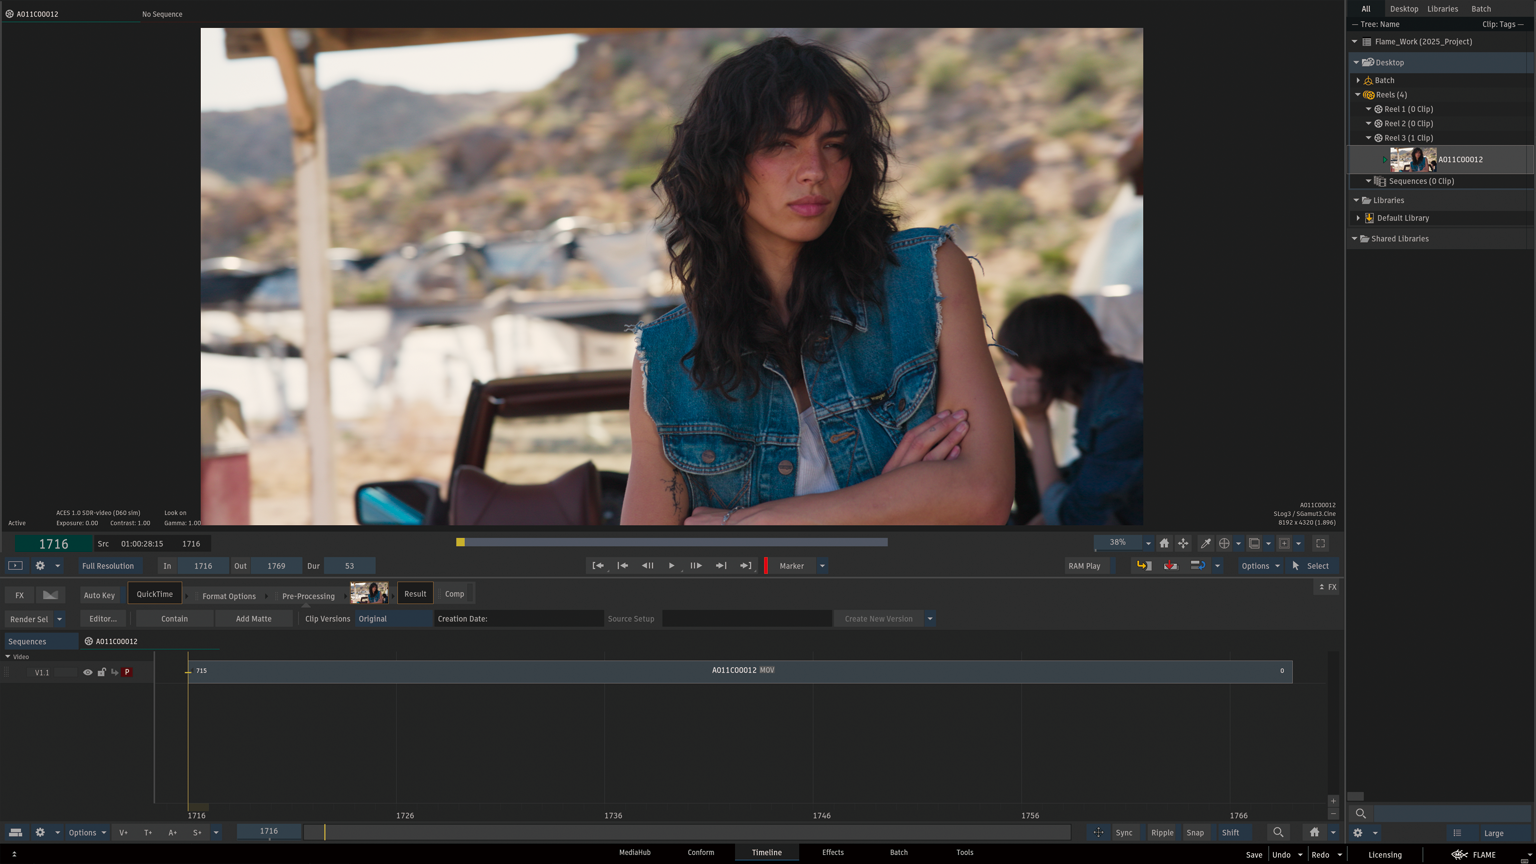This screenshot has width=1536, height=864.
Task: Step back one frame
Action: pyautogui.click(x=647, y=566)
